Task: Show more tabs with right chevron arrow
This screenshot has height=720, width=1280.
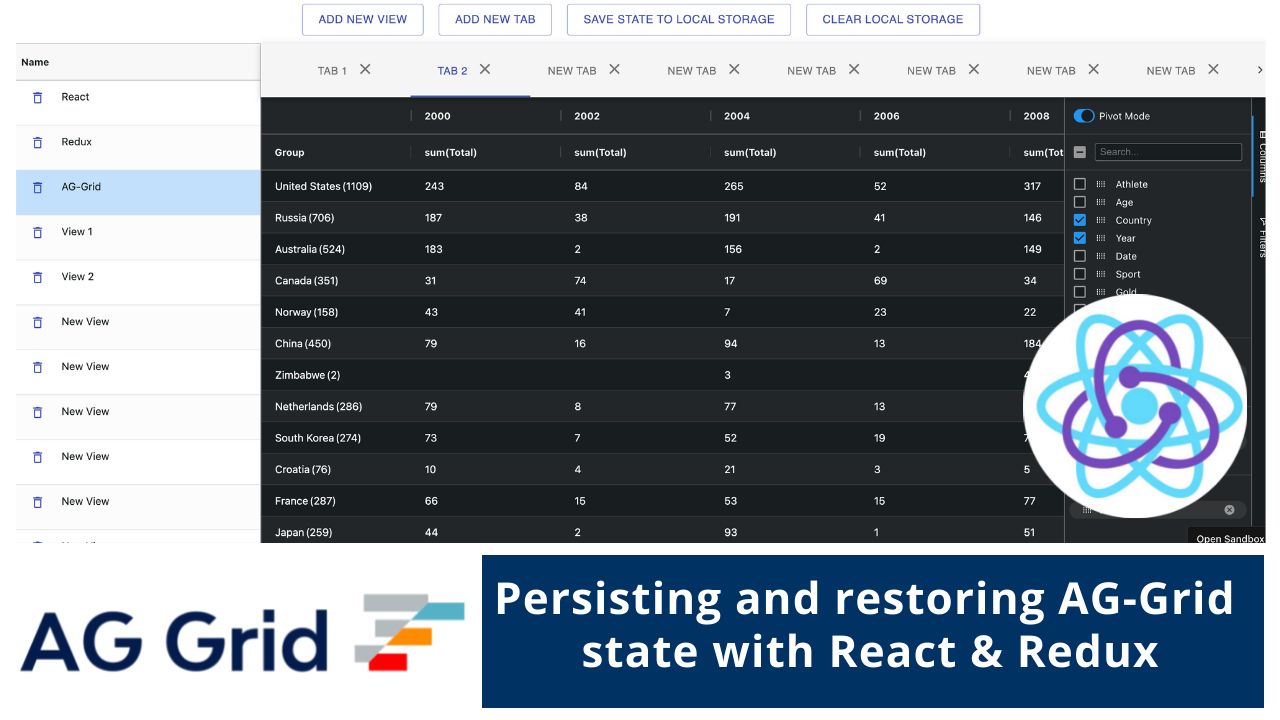Action: [1259, 70]
